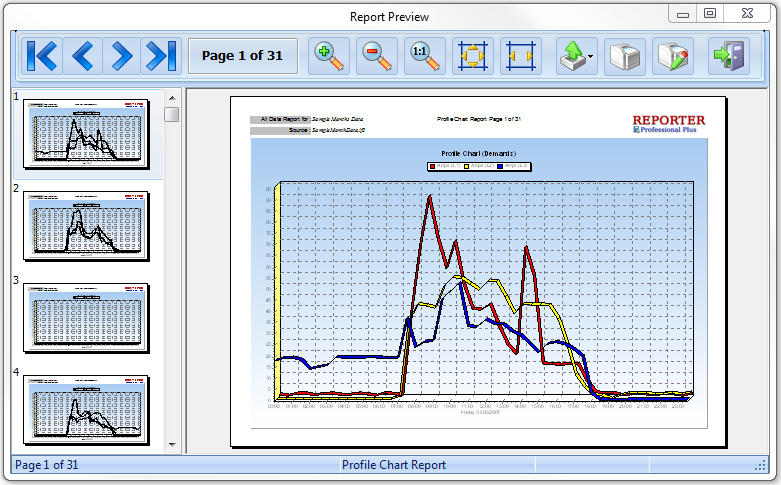781x485 pixels.
Task: Click the red Amps L1 legend swatch
Action: [432, 167]
